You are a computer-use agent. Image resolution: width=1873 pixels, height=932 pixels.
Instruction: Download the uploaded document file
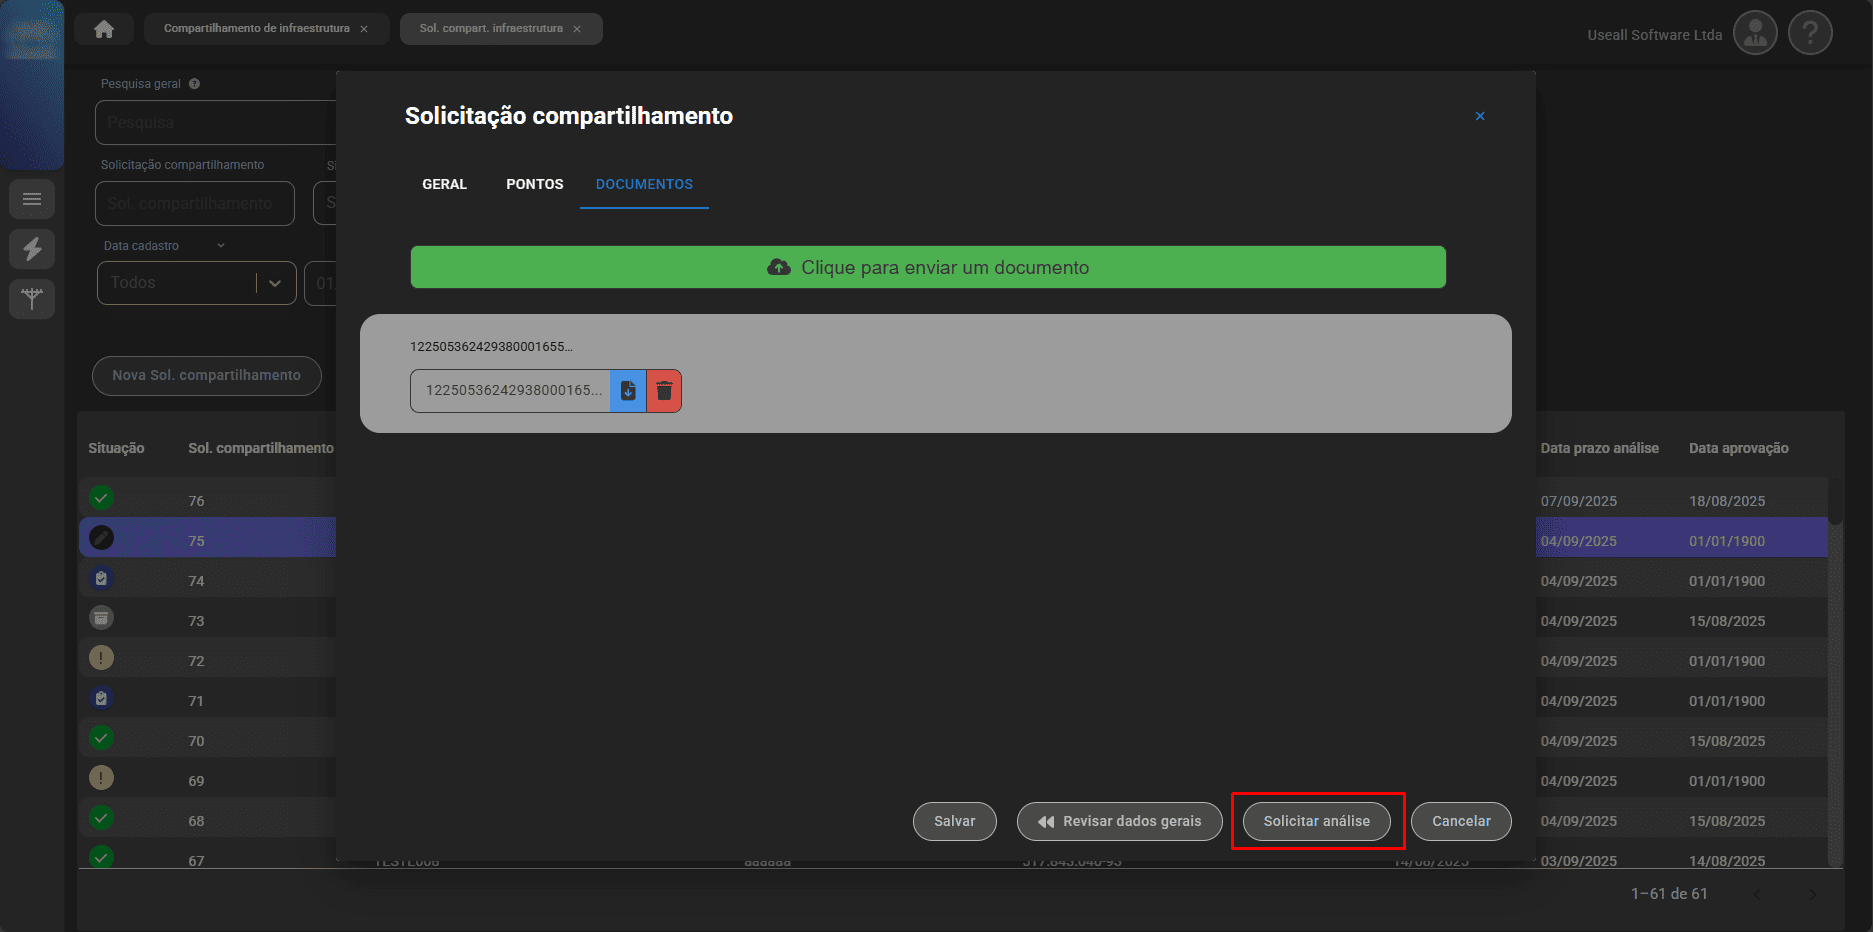coord(628,391)
